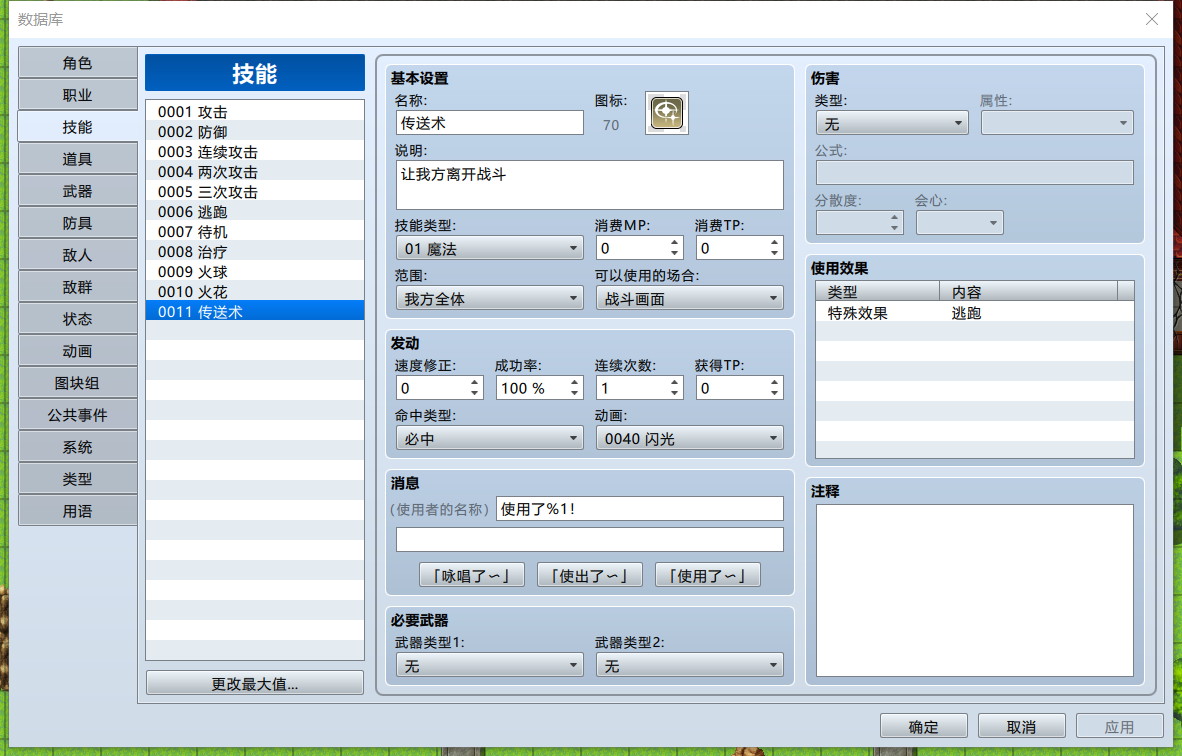Close the 数据库 window
1182x756 pixels.
[x=1152, y=19]
